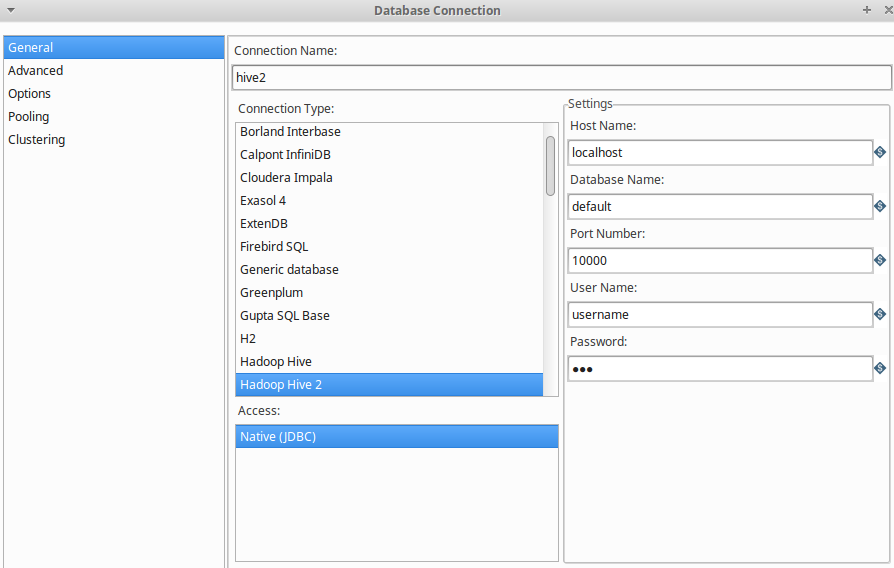Click variable icon next to Database Name field
The height and width of the screenshot is (568, 894).
point(880,206)
